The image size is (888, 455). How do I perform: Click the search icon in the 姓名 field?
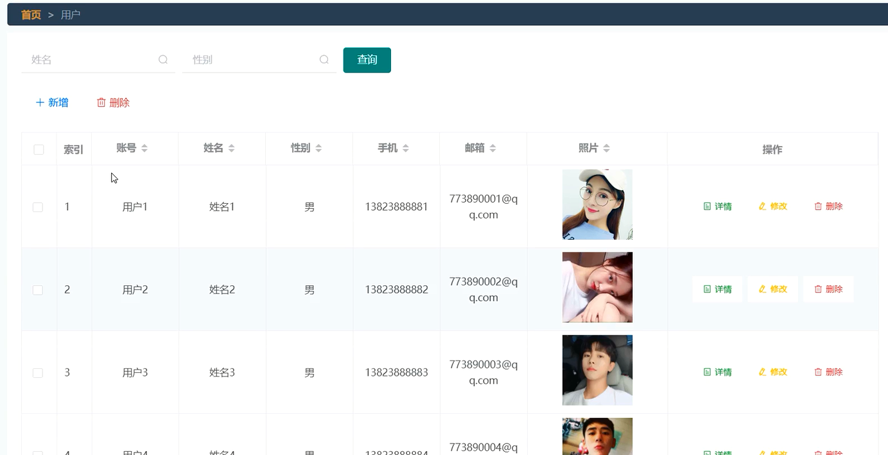(x=163, y=59)
